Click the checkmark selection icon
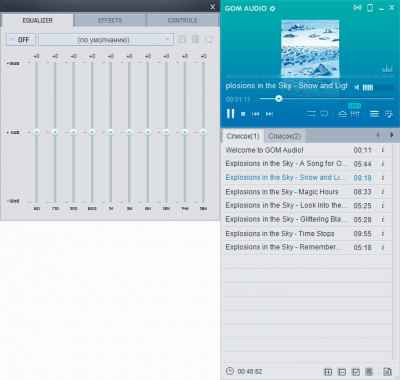Screen dimensions: 400x380 coord(356,372)
